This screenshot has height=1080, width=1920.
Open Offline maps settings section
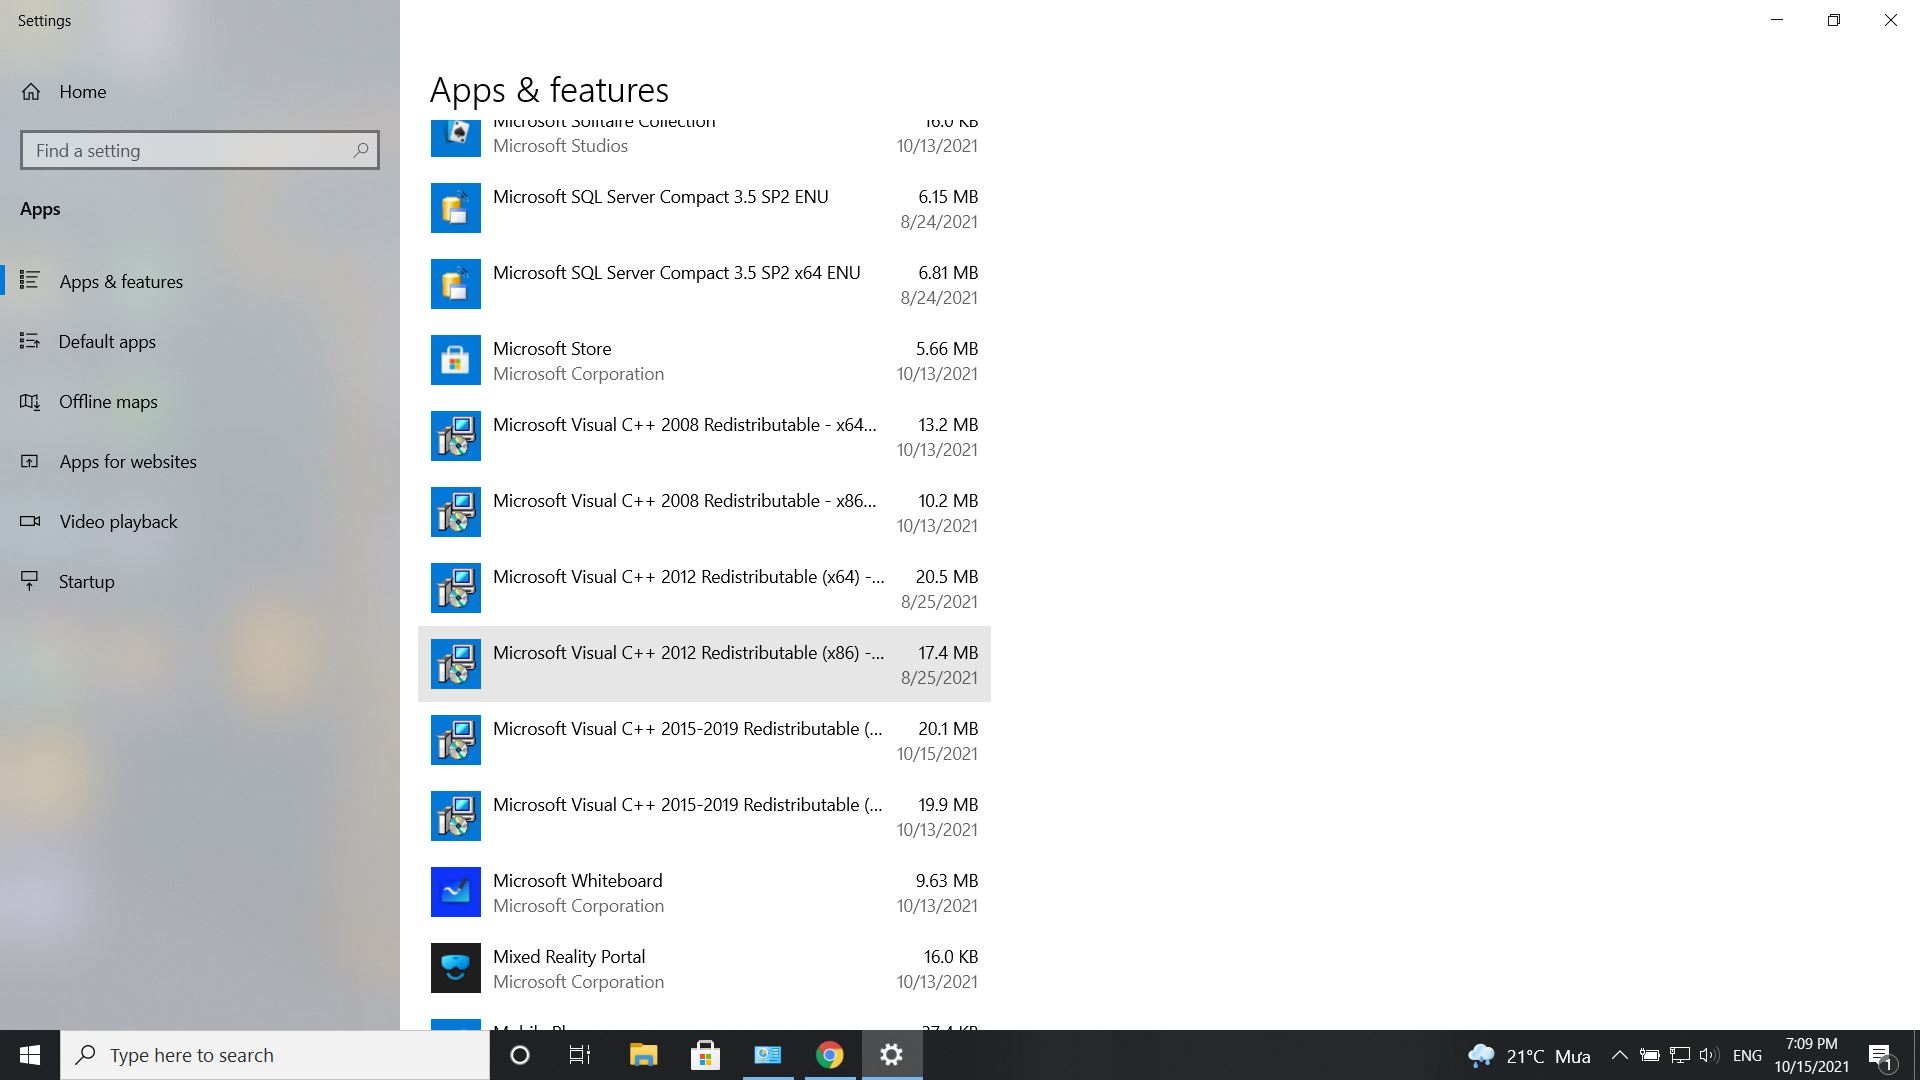click(x=108, y=401)
